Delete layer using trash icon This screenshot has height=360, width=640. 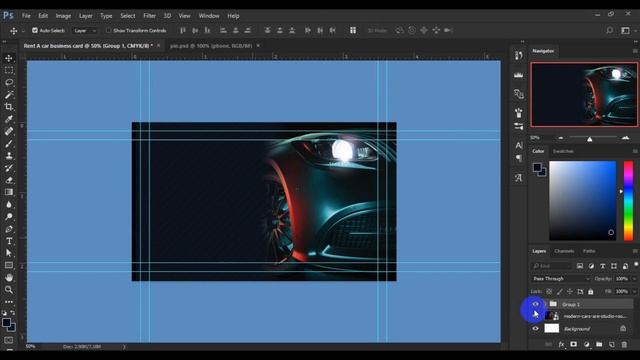[x=624, y=344]
